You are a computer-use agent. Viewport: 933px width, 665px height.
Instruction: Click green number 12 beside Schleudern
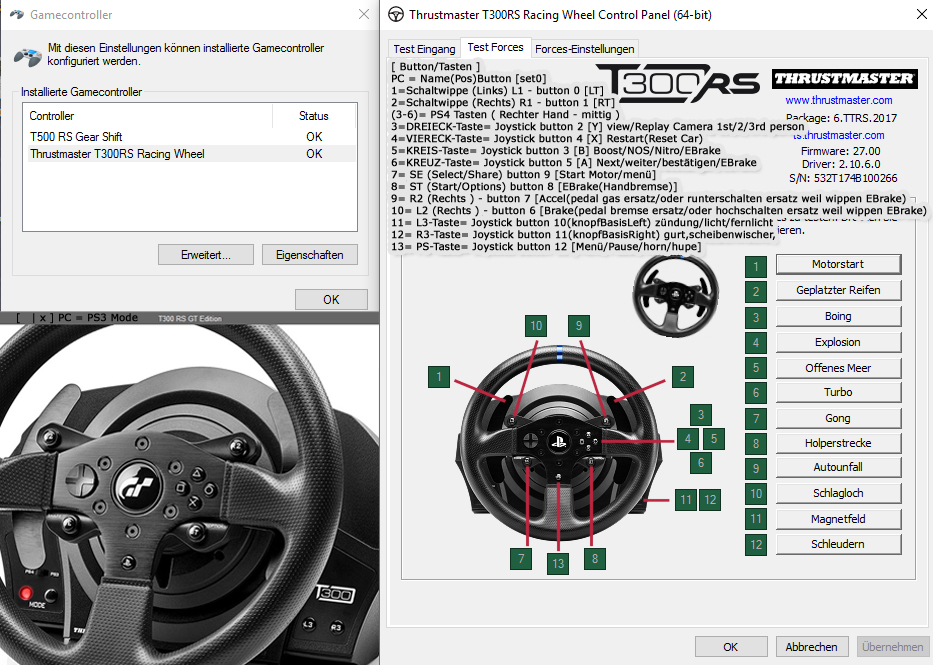coord(756,545)
